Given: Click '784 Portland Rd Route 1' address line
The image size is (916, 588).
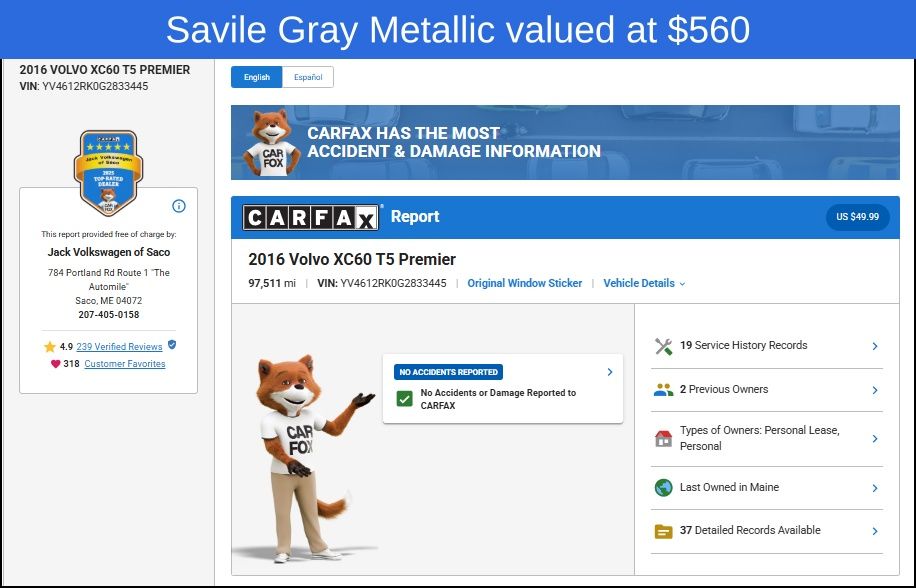Looking at the screenshot, I should (x=109, y=280).
